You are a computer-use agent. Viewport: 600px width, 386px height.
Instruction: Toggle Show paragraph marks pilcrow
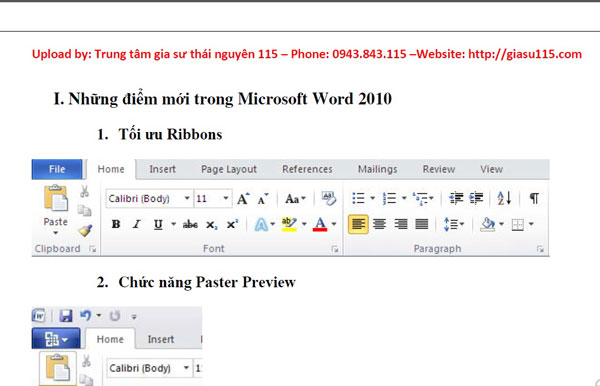pyautogui.click(x=534, y=198)
